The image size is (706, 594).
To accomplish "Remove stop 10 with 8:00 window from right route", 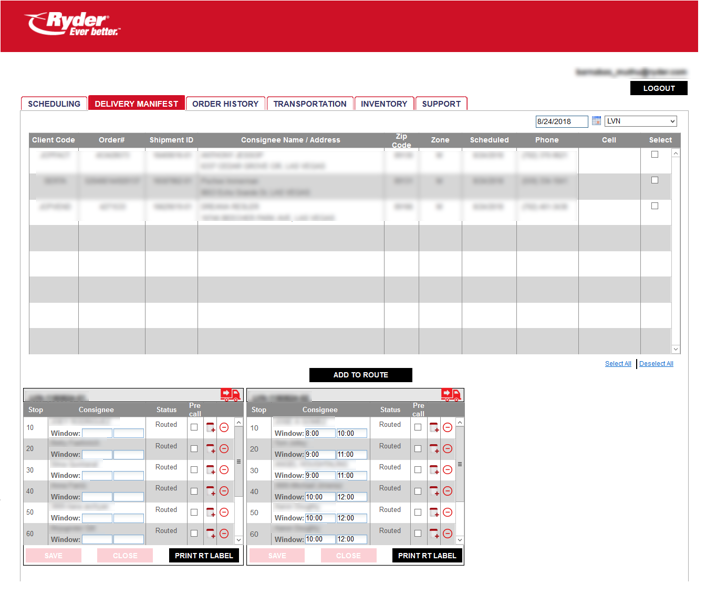I will (447, 427).
